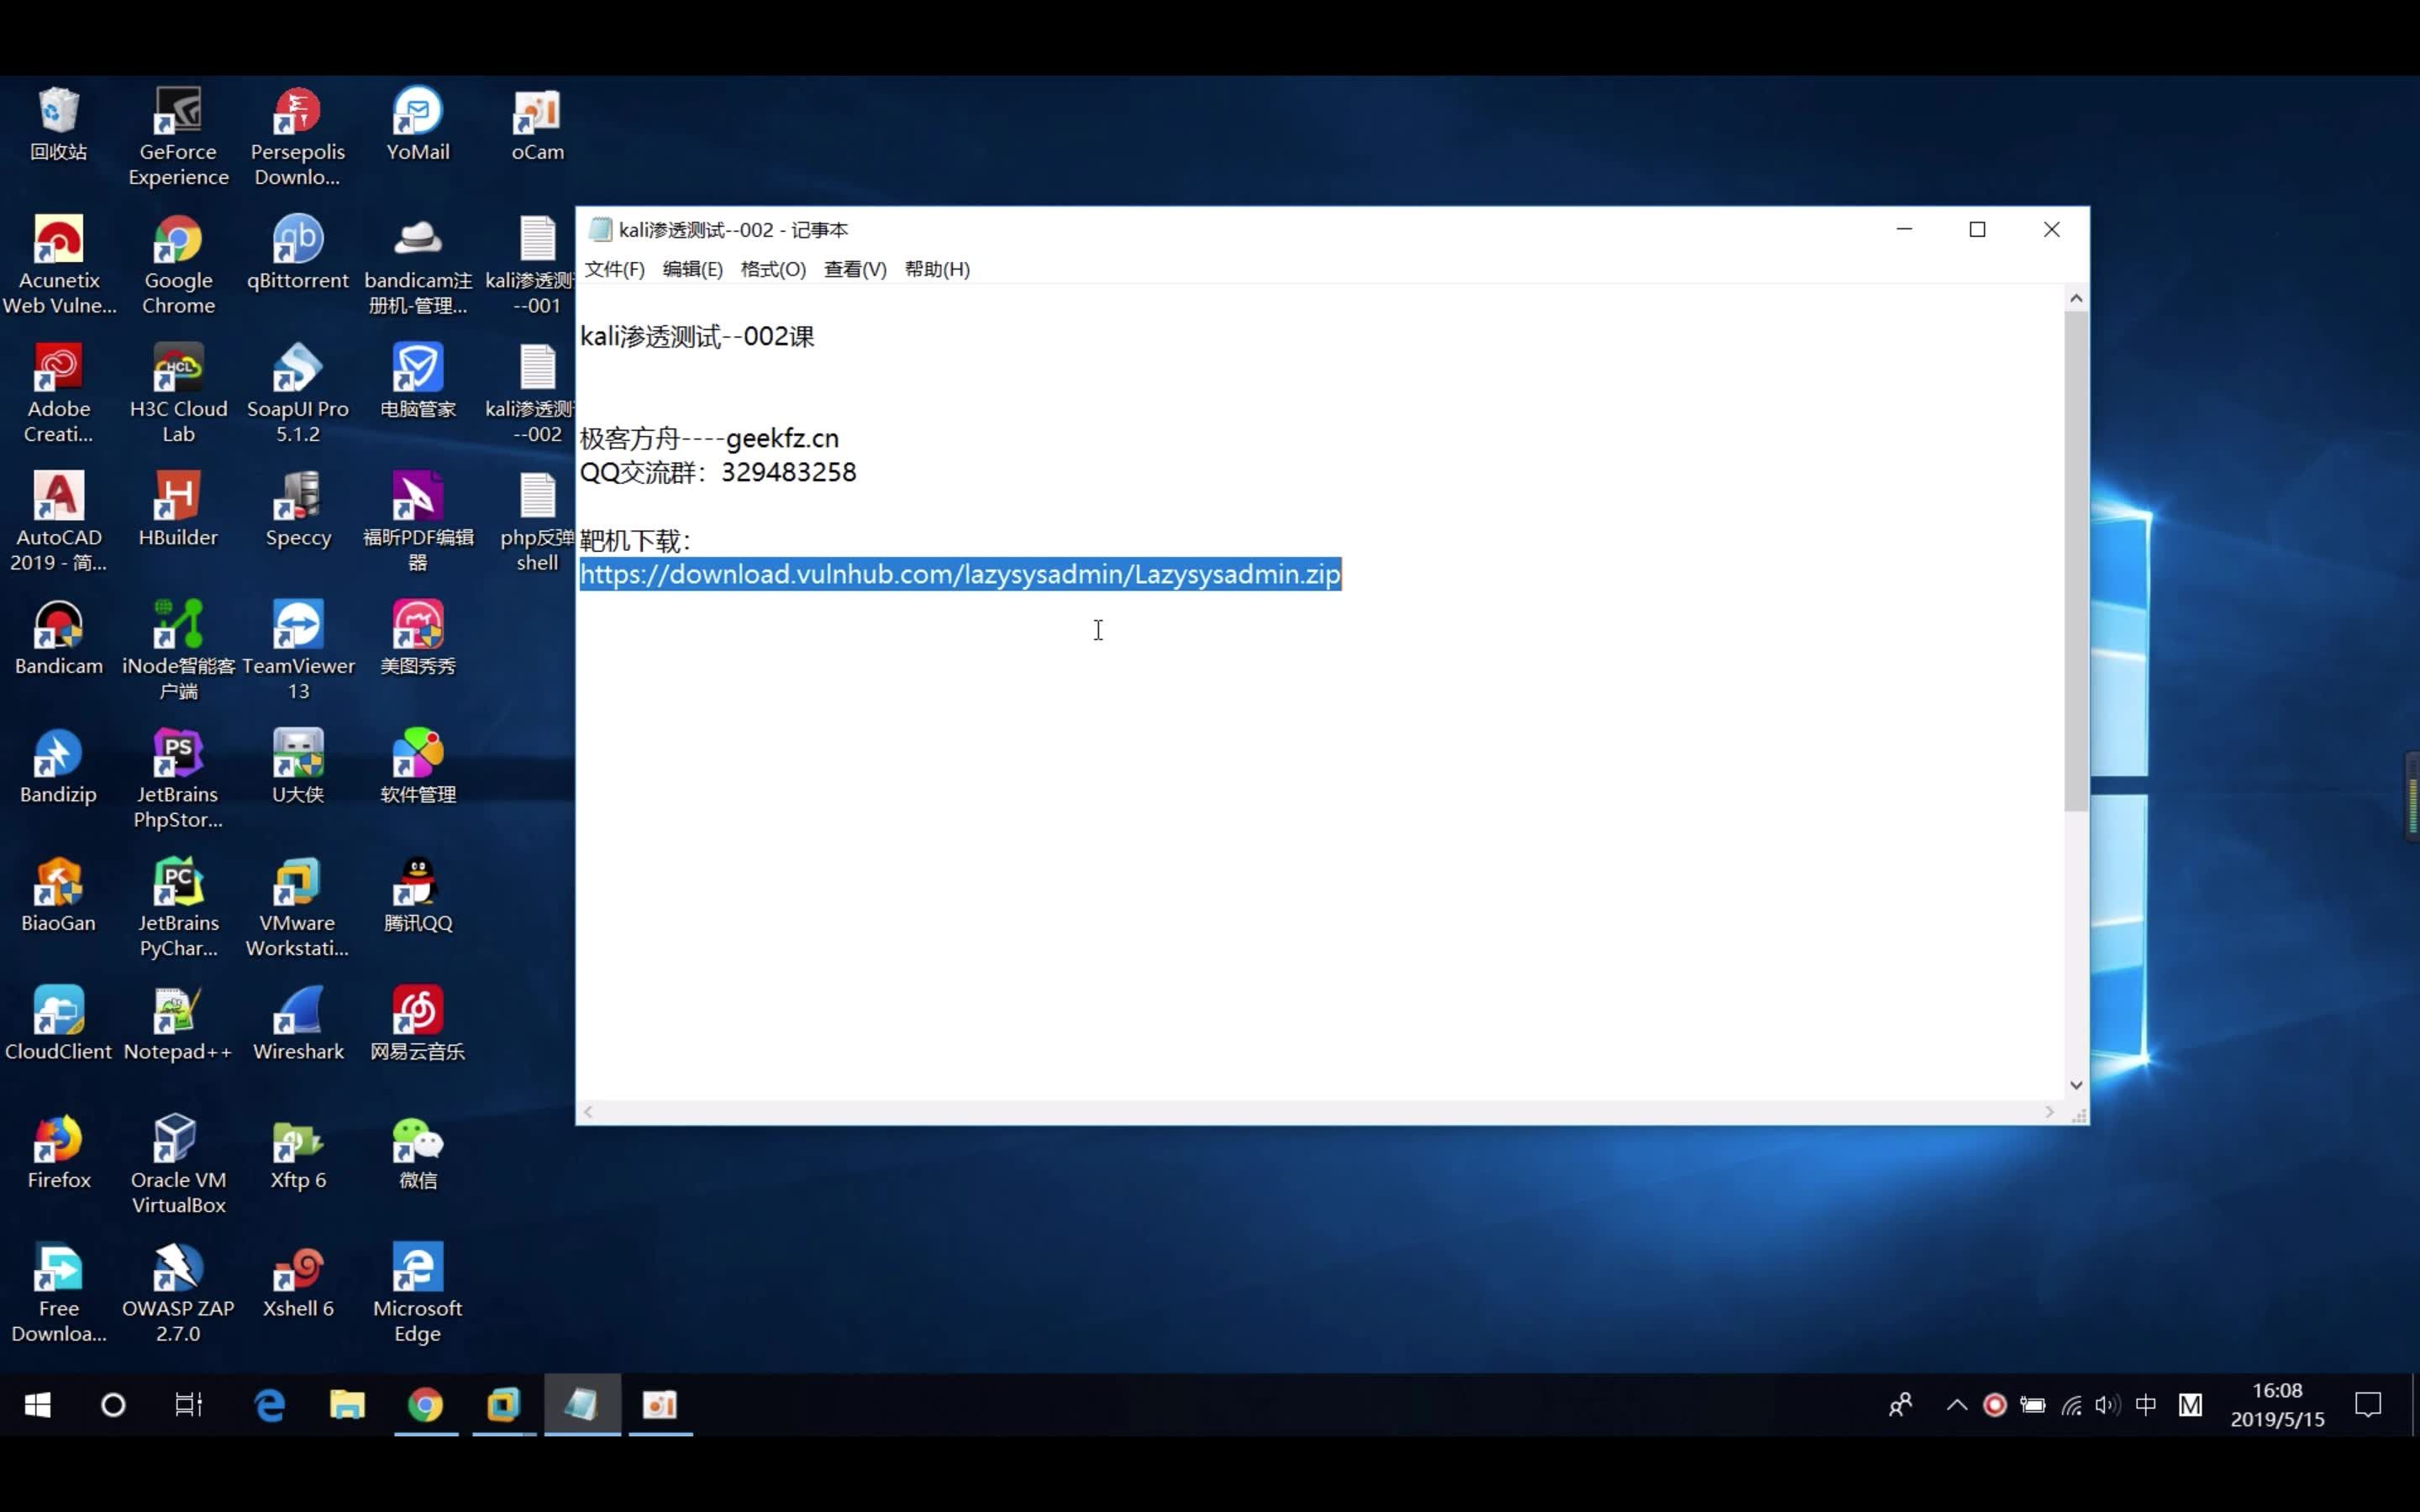
Task: Open the Action Center notifications icon
Action: pos(2368,1405)
